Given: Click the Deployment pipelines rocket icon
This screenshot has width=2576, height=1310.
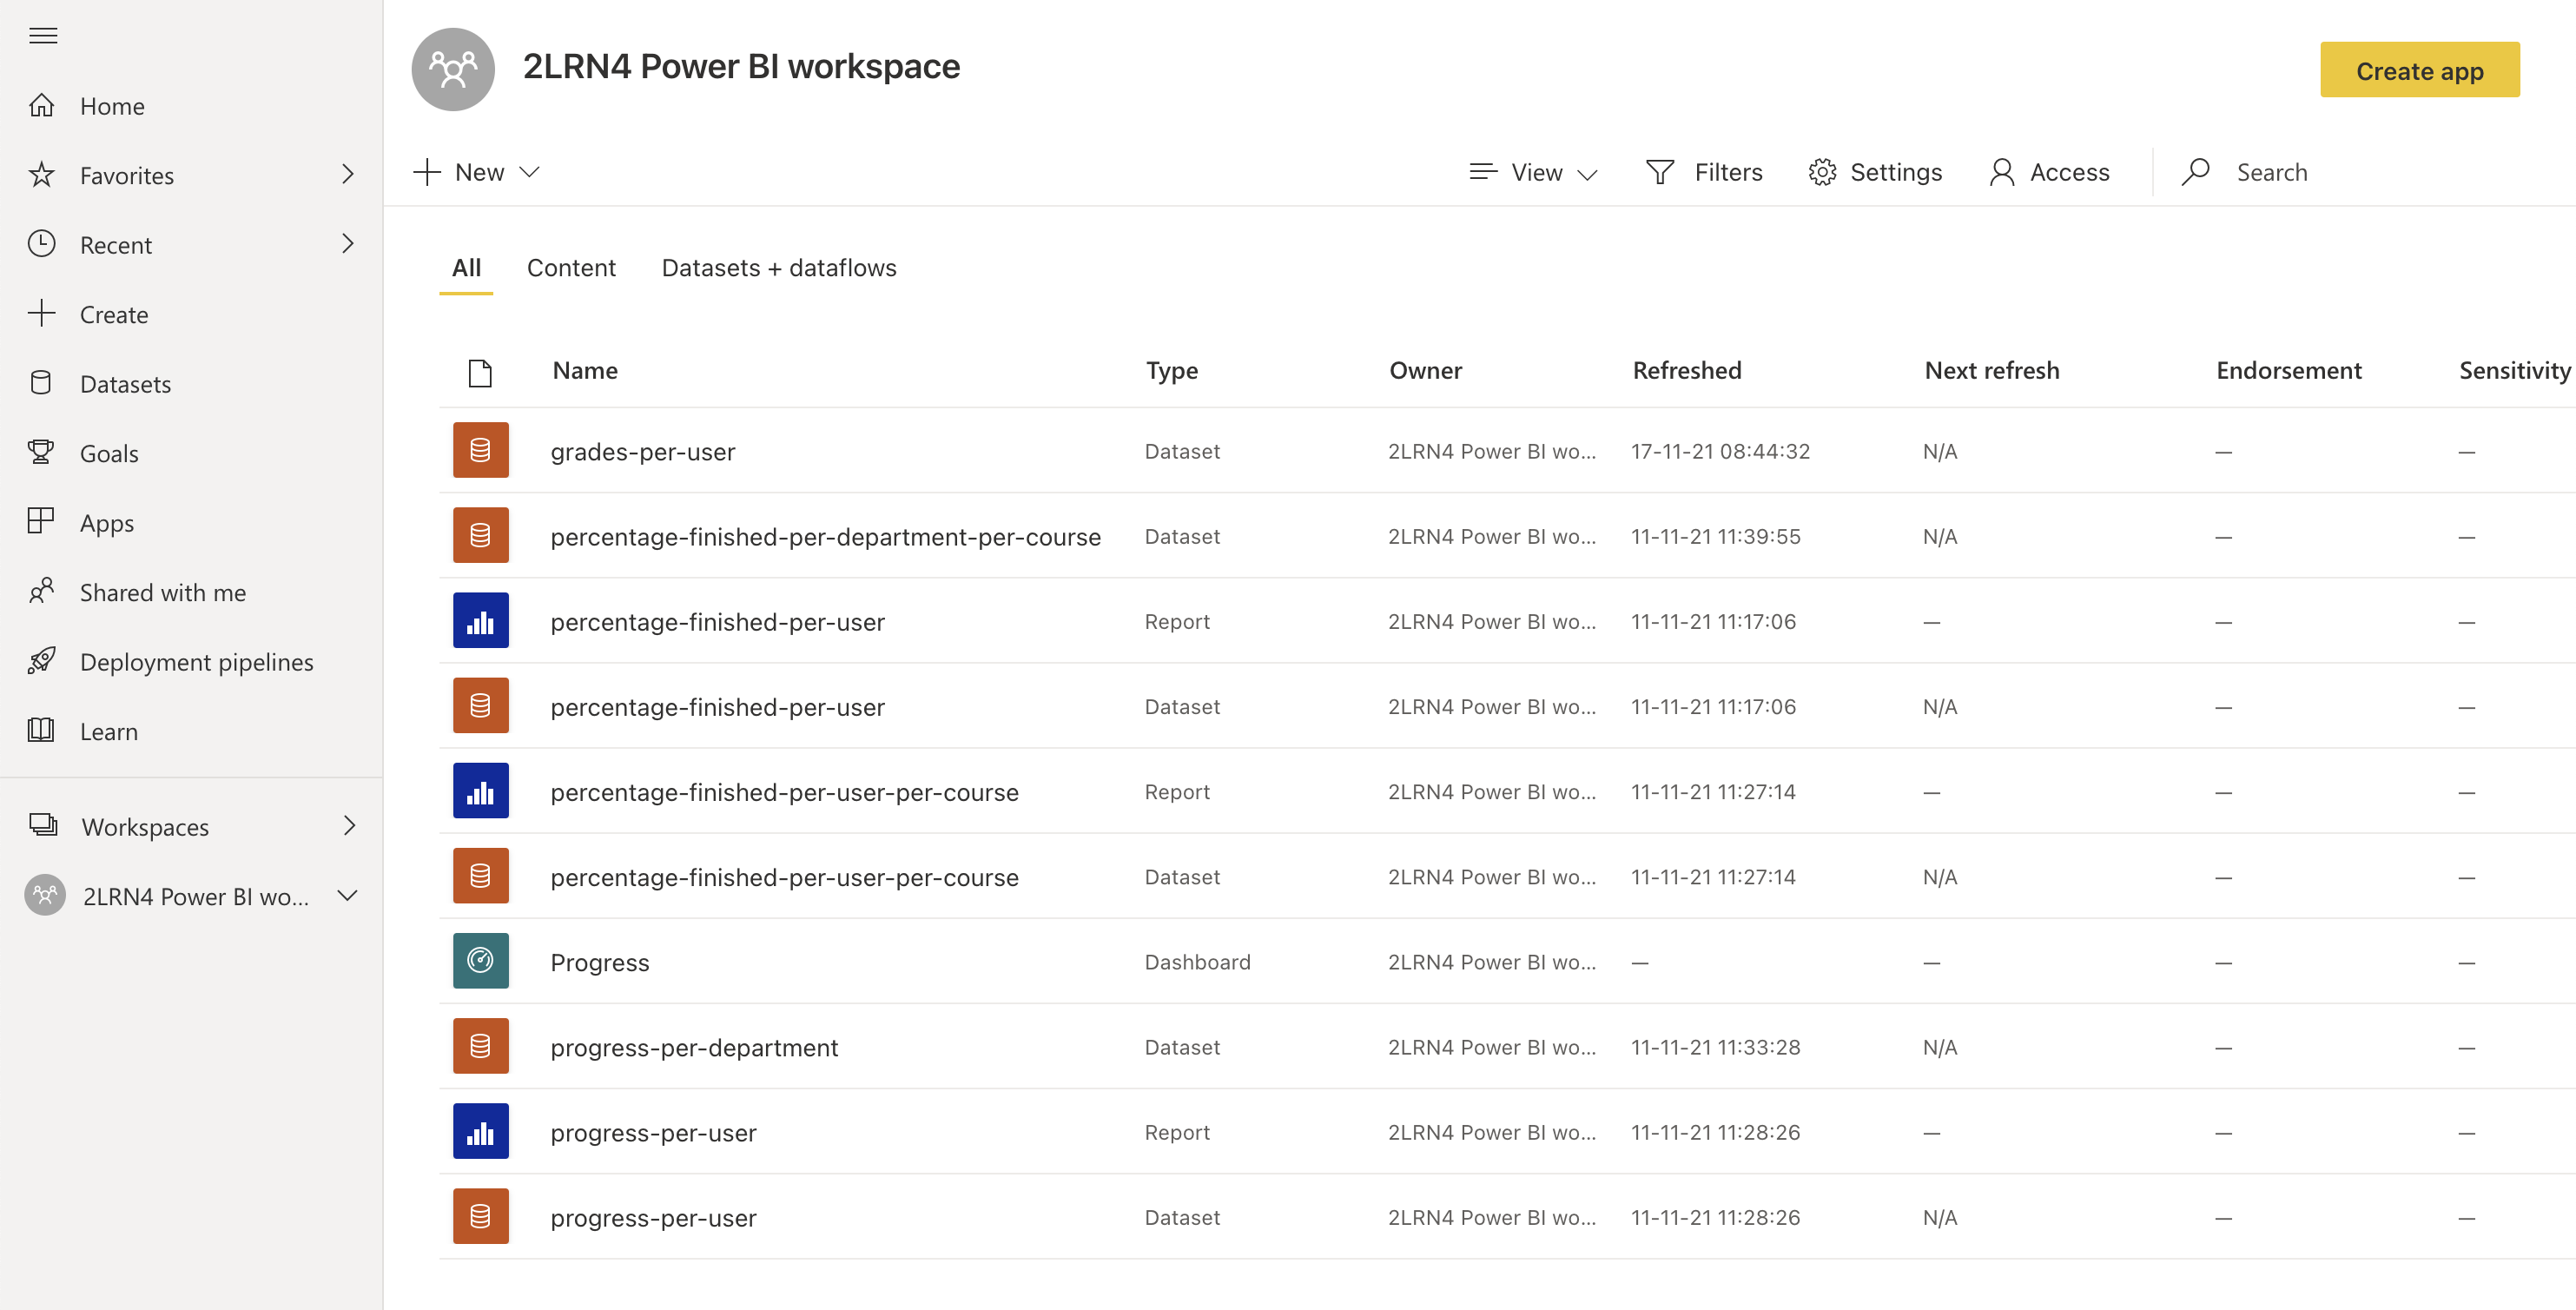Looking at the screenshot, I should click(41, 661).
